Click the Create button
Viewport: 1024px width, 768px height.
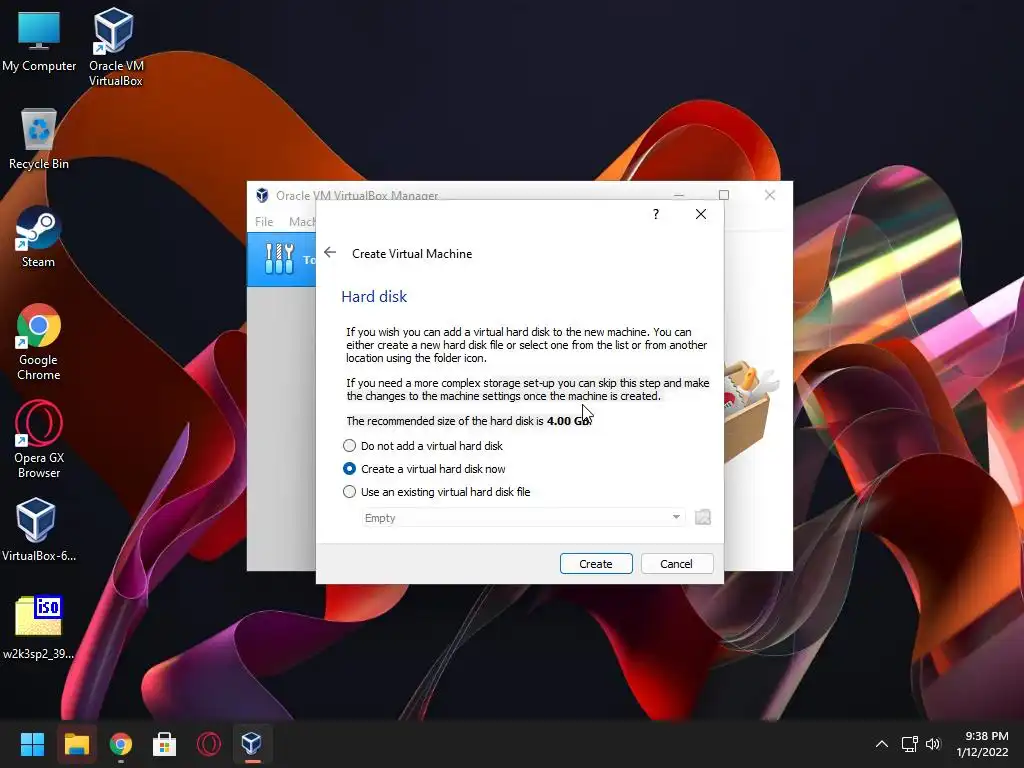pos(596,564)
